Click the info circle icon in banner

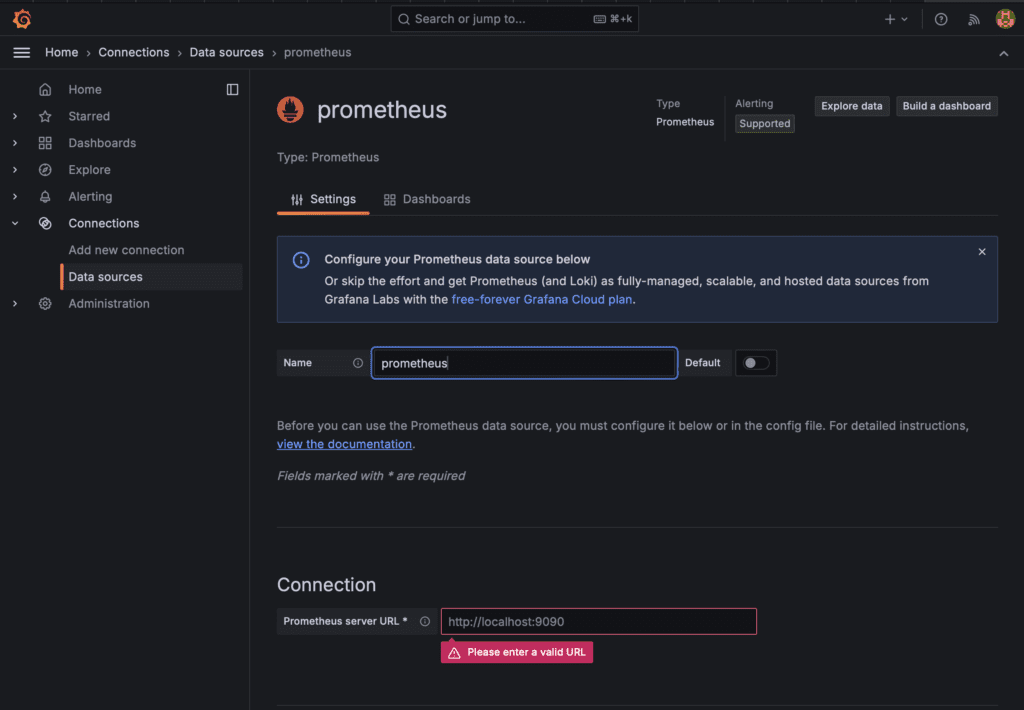point(301,260)
